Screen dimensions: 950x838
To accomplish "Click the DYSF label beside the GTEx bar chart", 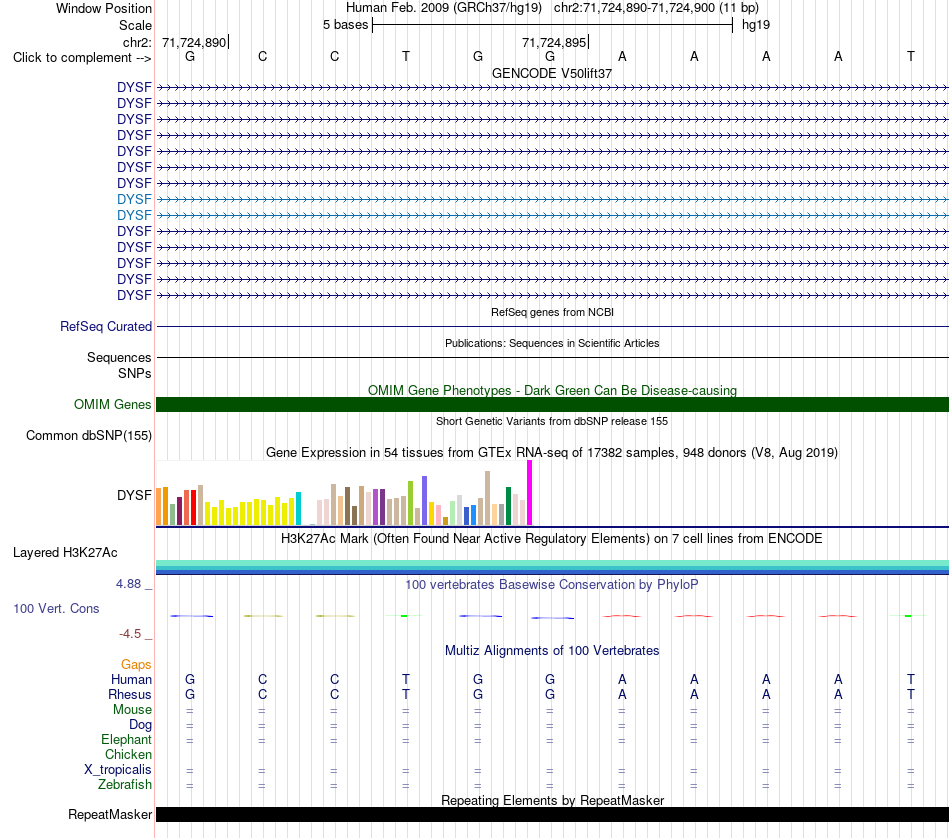I will 134,495.
